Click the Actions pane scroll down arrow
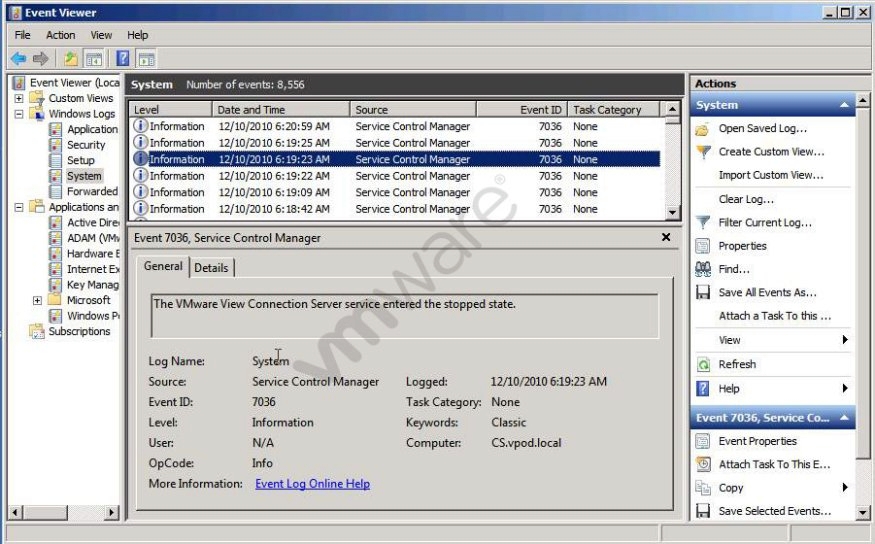 (x=862, y=512)
